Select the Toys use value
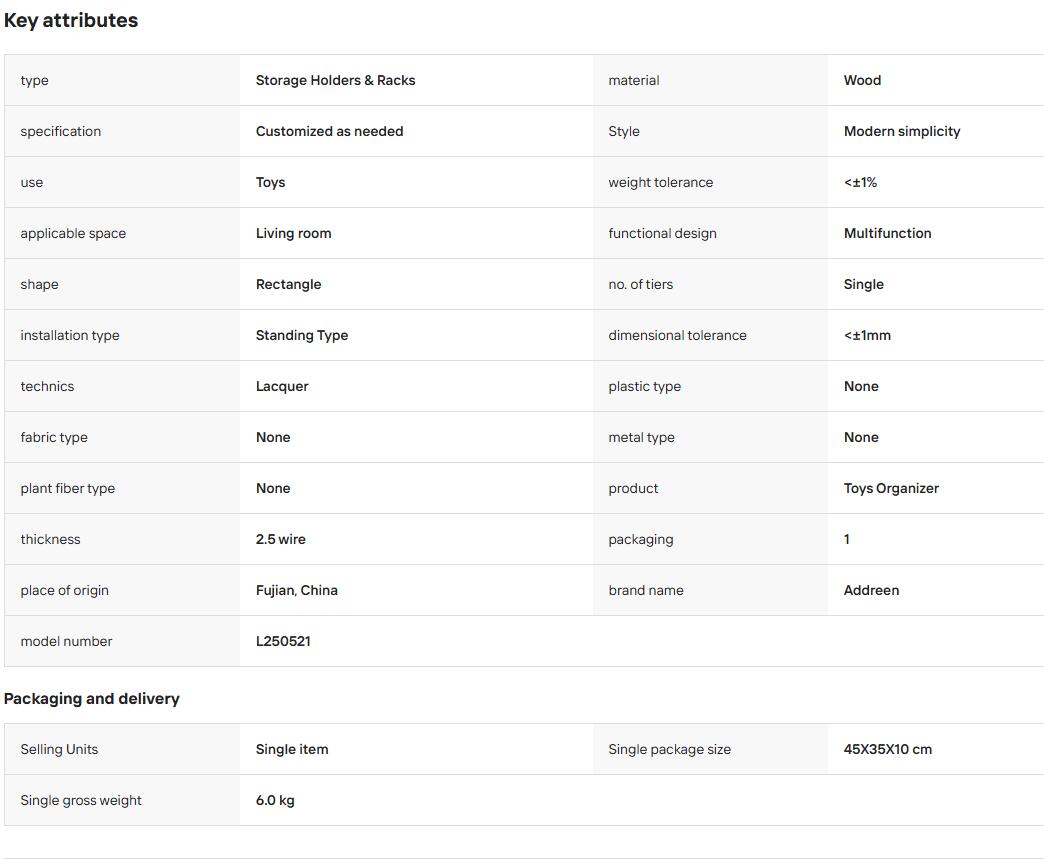Screen dimensions: 1044x860 pos(270,182)
